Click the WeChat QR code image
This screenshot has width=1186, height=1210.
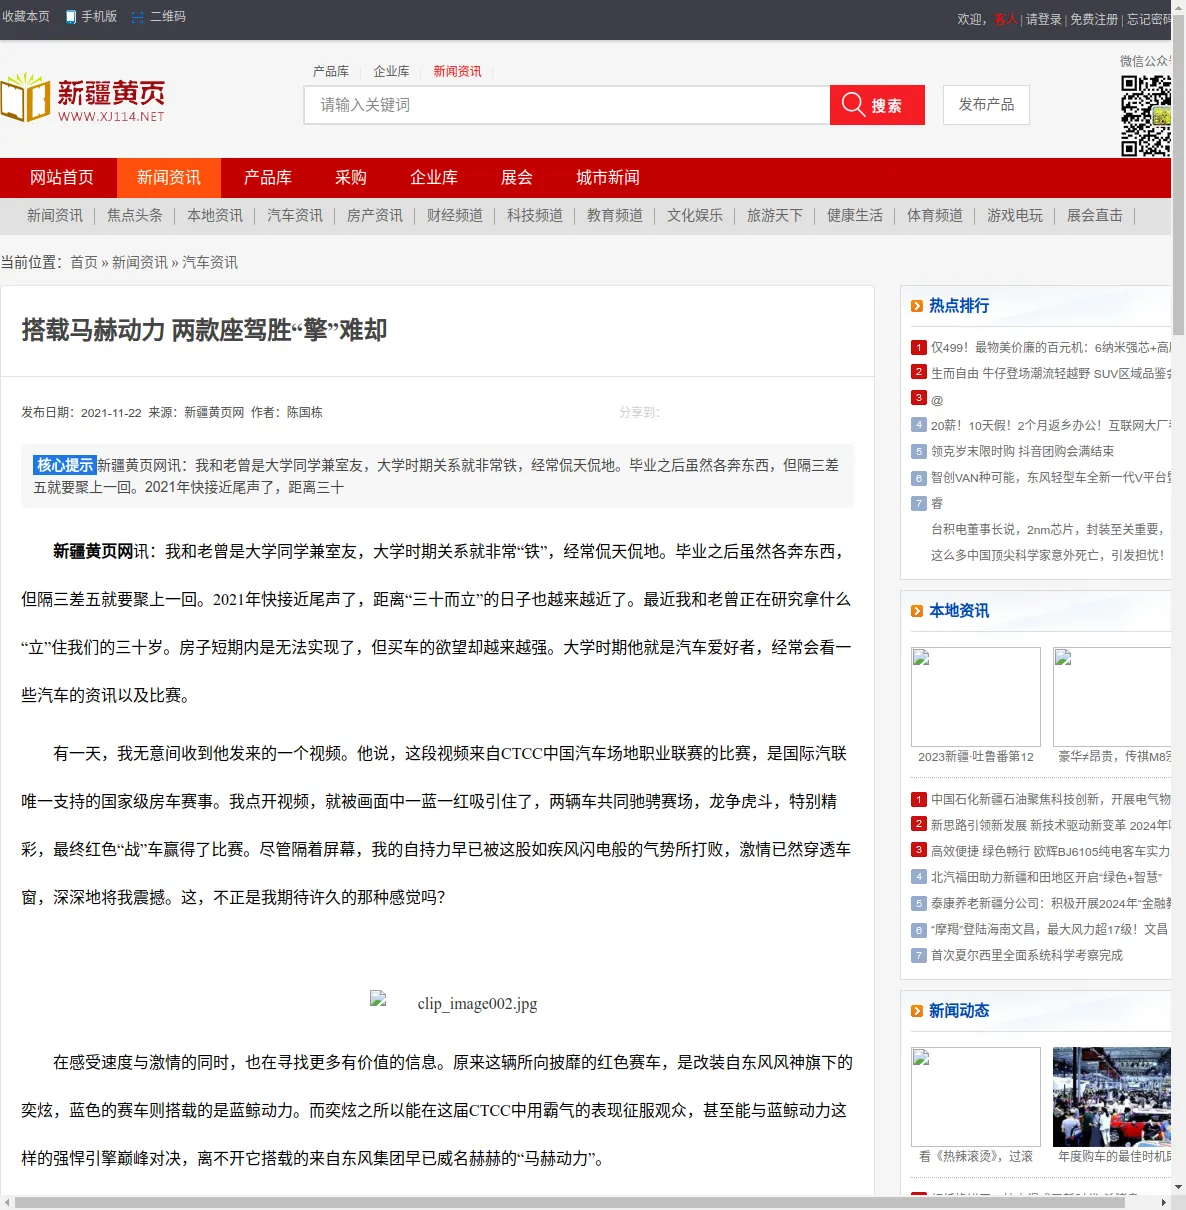pos(1146,116)
